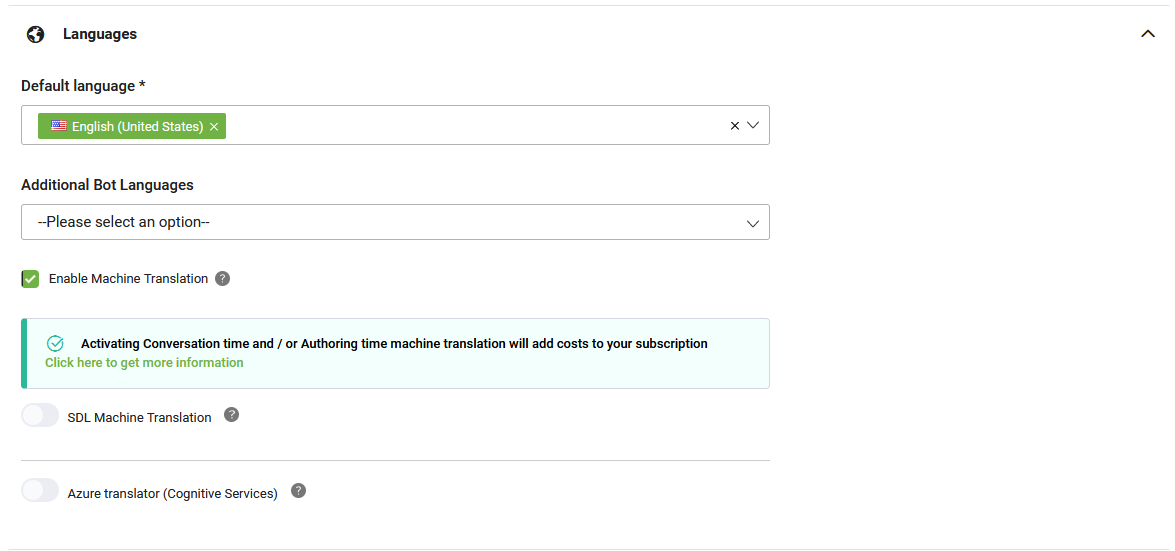
Task: Open help for Azure translator (Cognitive Services)
Action: [298, 490]
